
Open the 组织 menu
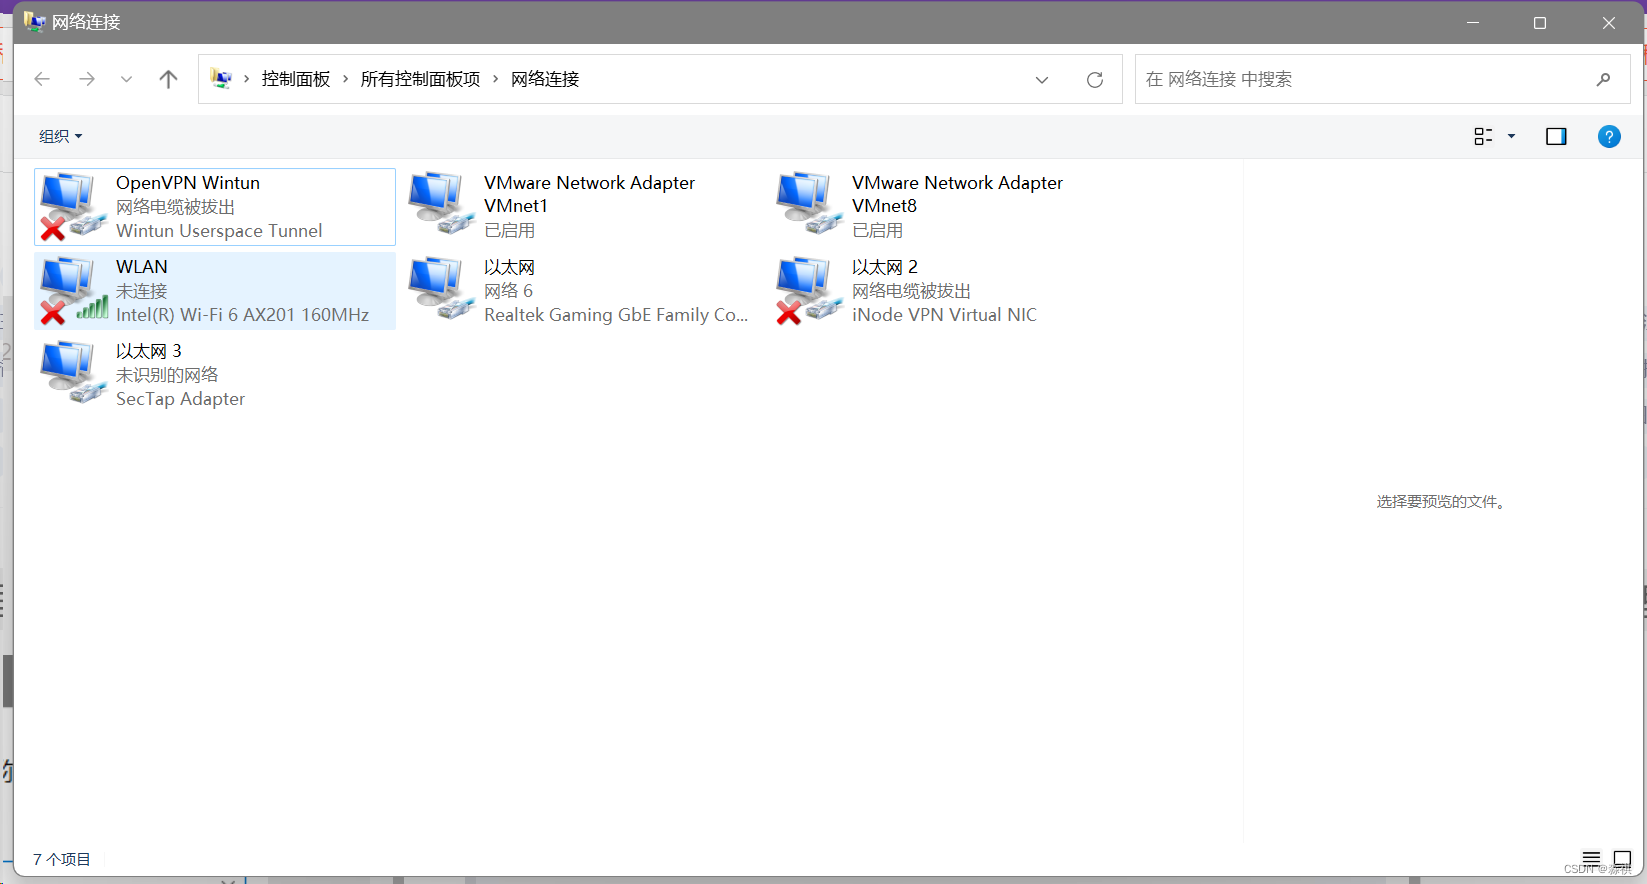pos(60,136)
